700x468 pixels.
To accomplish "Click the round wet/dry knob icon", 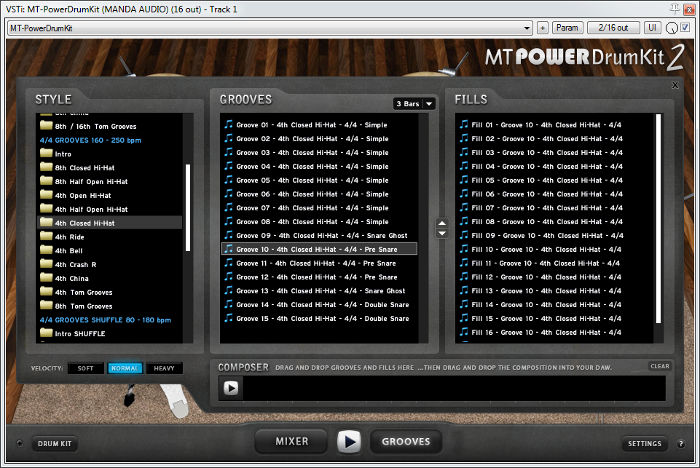I will coord(671,28).
